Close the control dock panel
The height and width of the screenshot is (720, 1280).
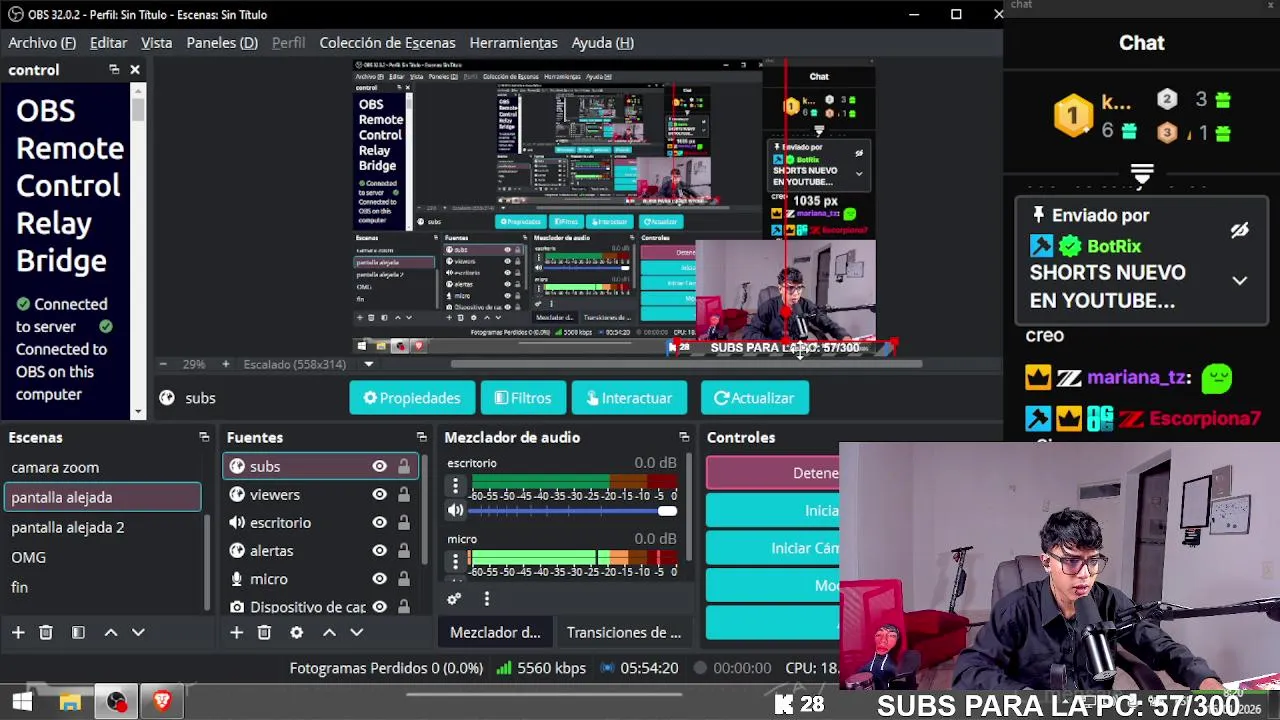135,70
